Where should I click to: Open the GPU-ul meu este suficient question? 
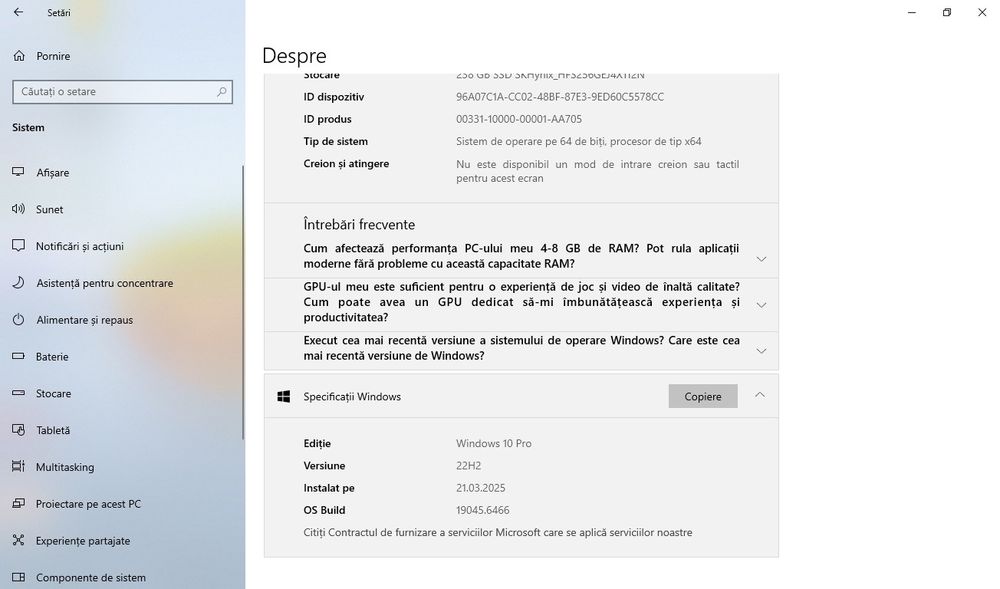click(521, 302)
